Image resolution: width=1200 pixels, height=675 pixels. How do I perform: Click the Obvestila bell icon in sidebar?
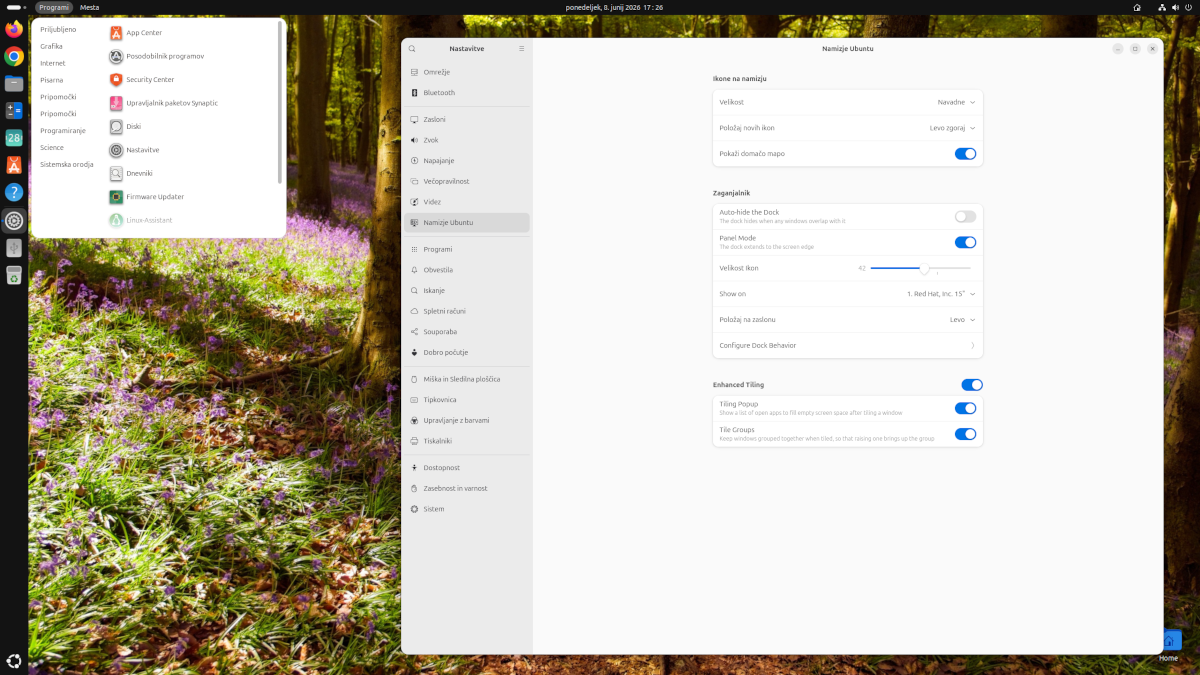tap(414, 270)
